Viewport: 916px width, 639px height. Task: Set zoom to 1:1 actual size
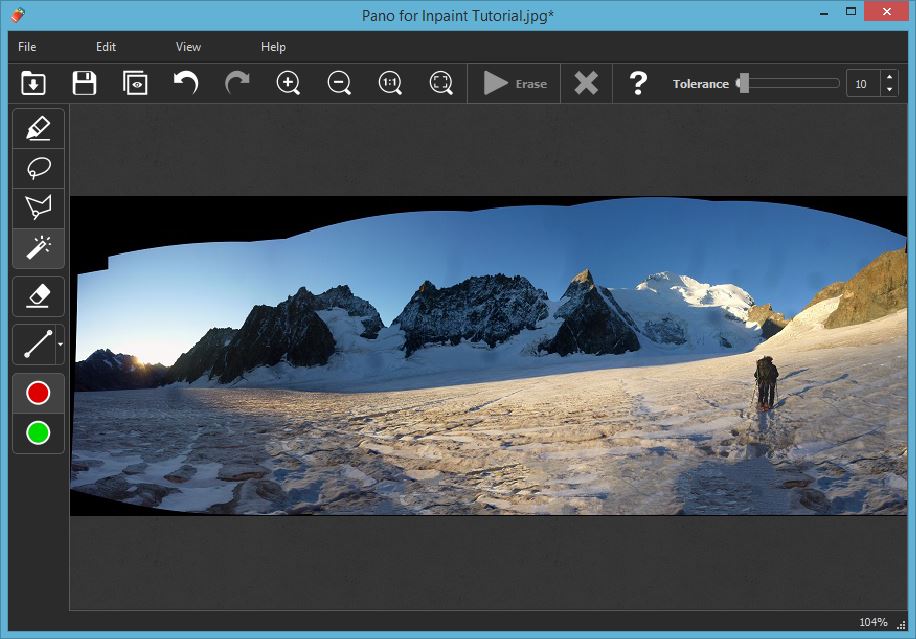390,84
